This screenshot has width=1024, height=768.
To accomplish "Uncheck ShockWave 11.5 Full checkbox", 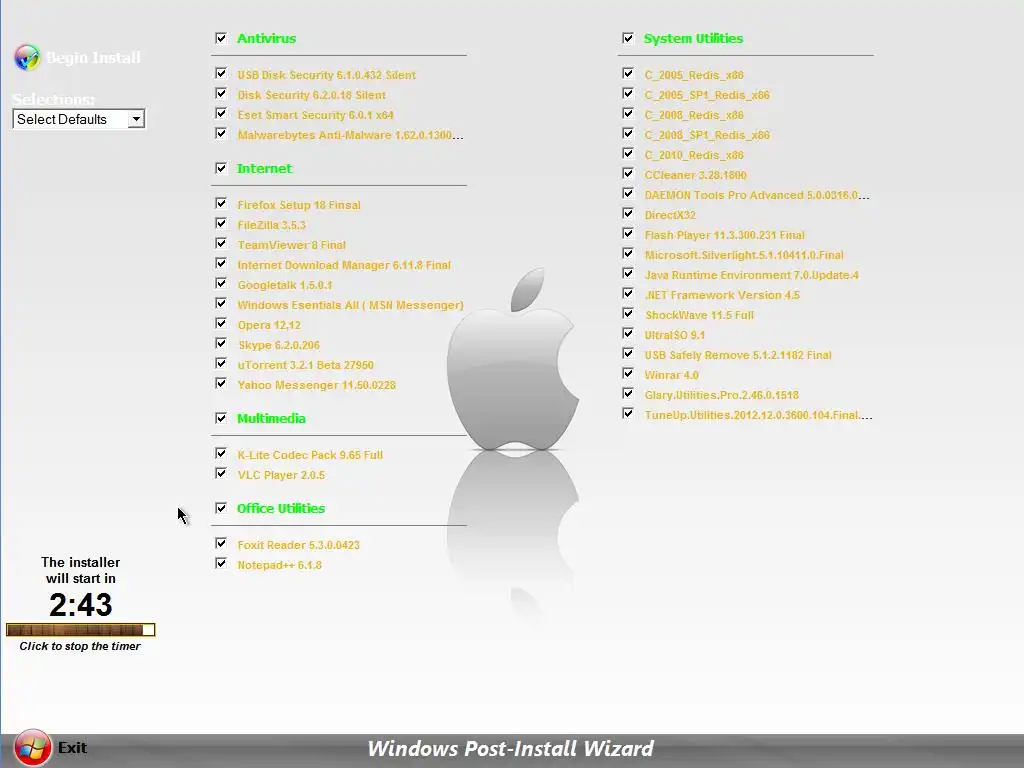I will click(628, 314).
